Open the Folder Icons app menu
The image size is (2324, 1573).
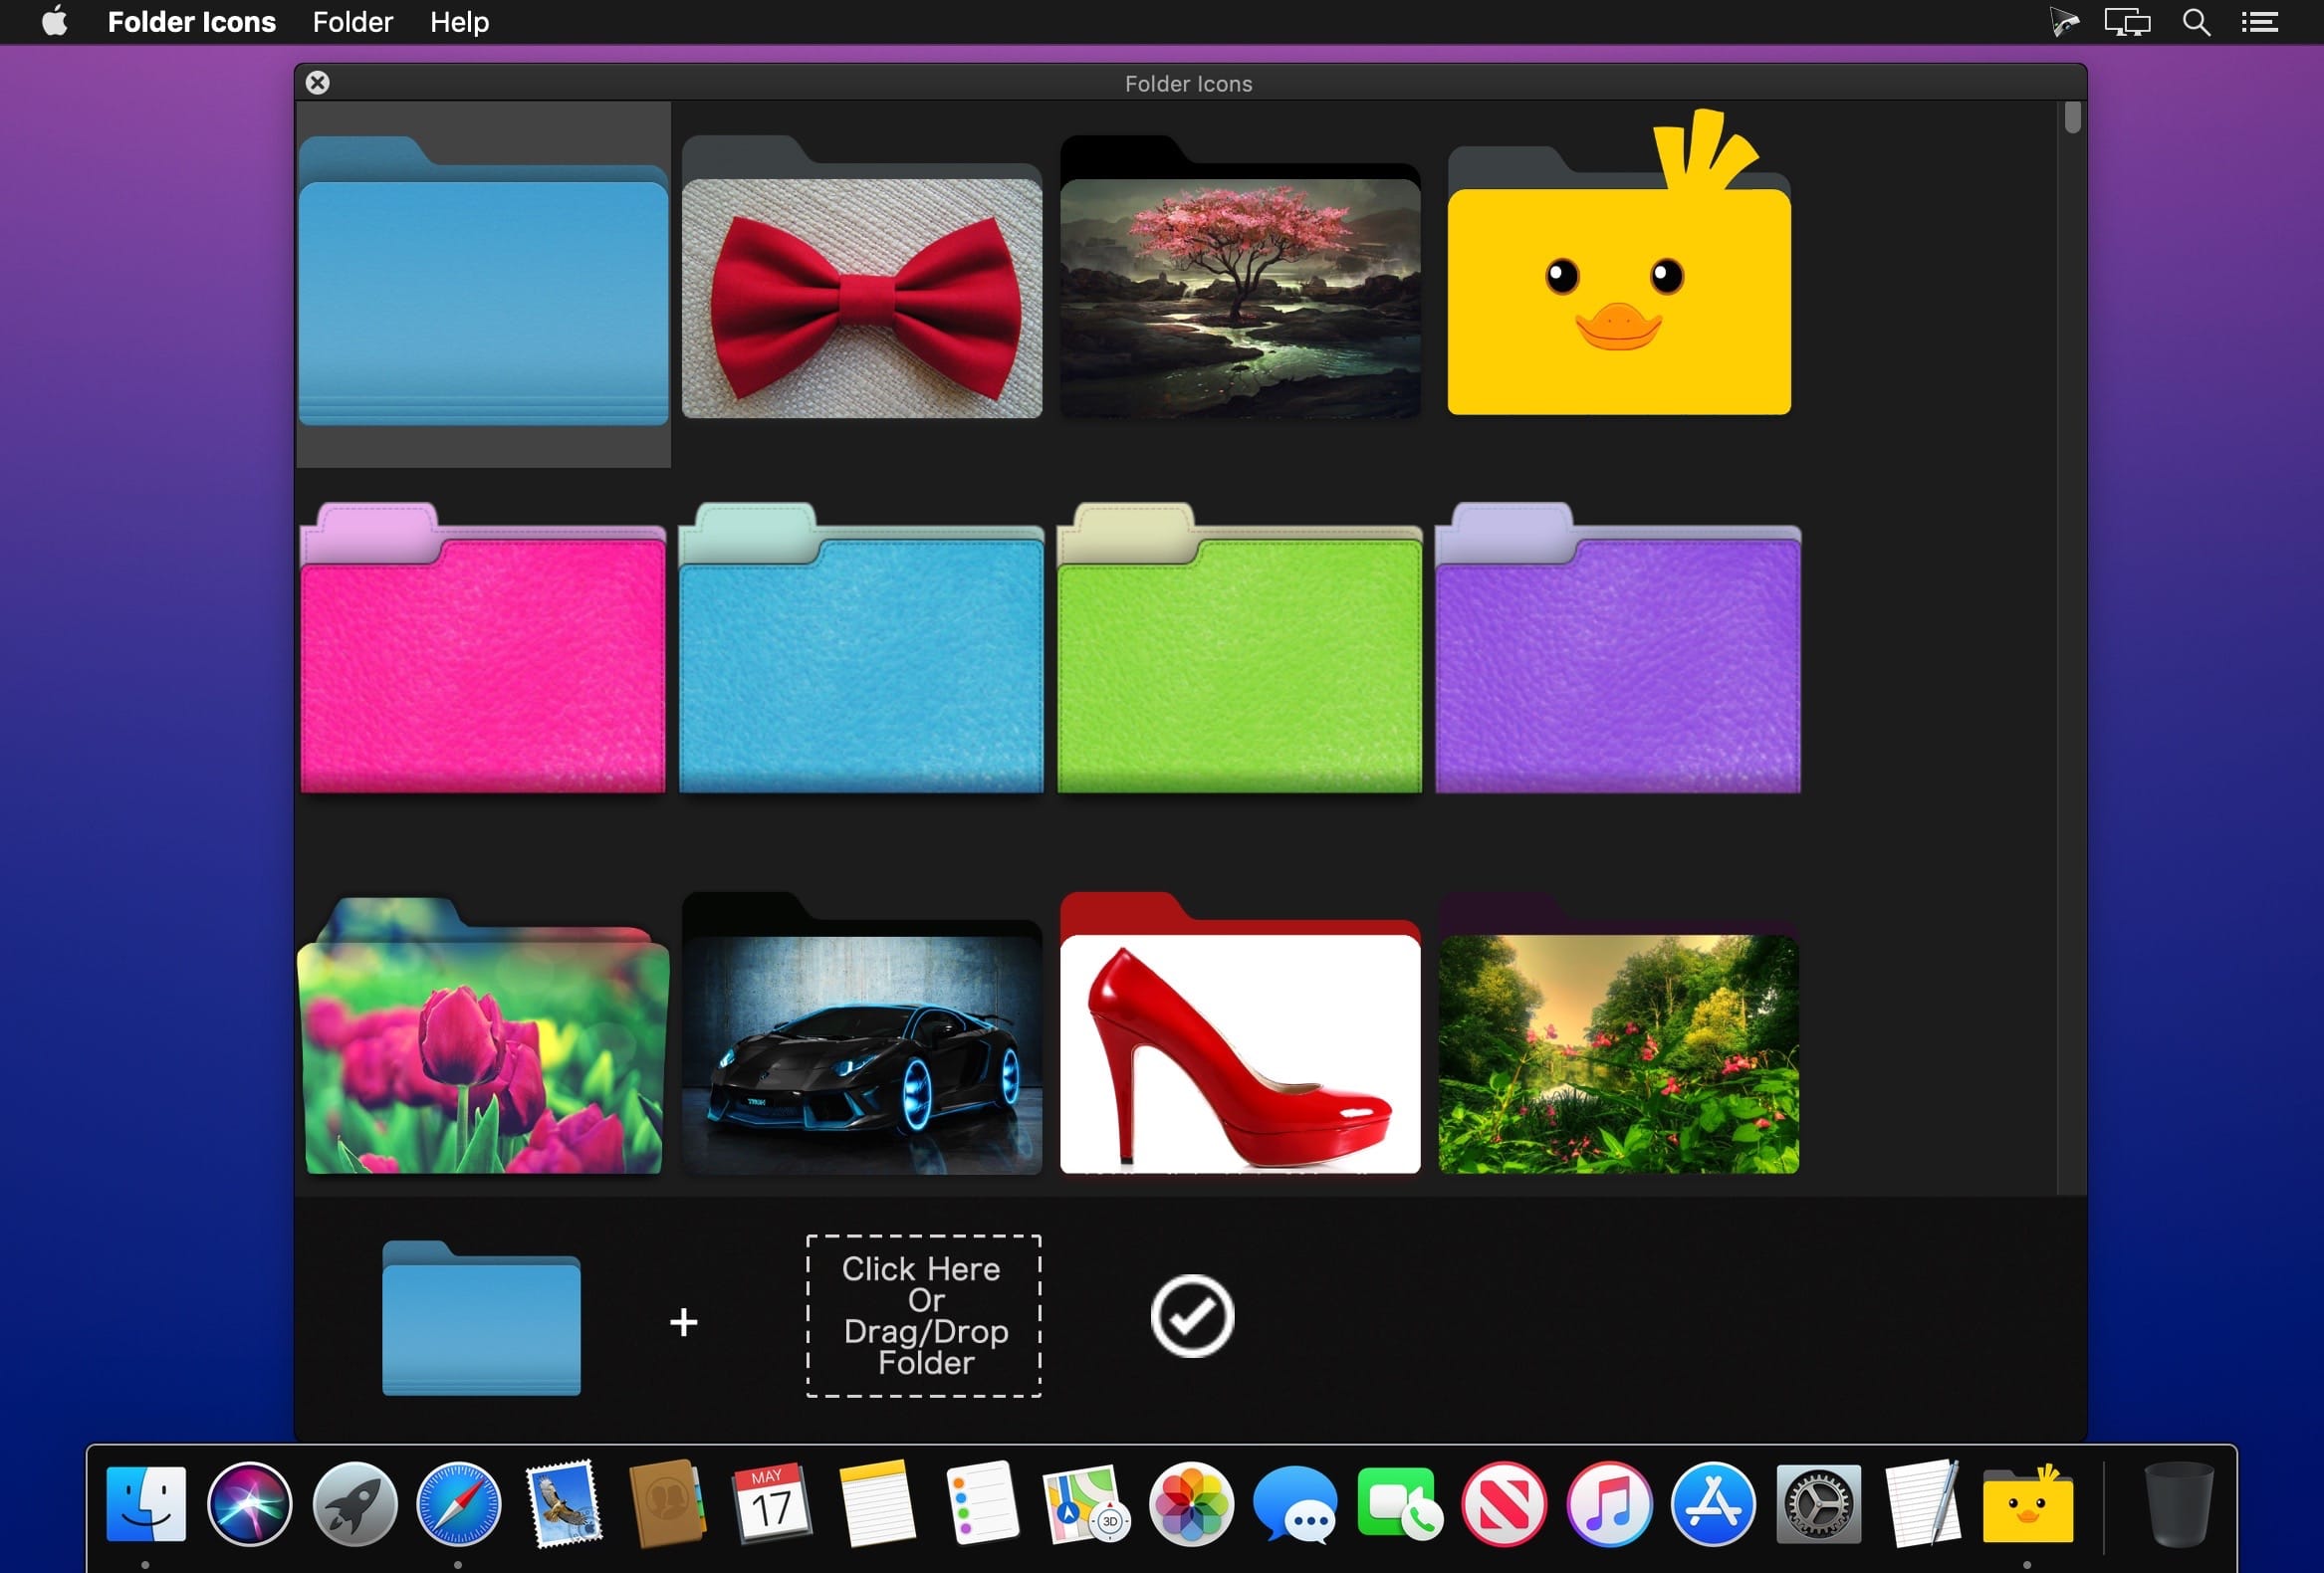(x=191, y=22)
